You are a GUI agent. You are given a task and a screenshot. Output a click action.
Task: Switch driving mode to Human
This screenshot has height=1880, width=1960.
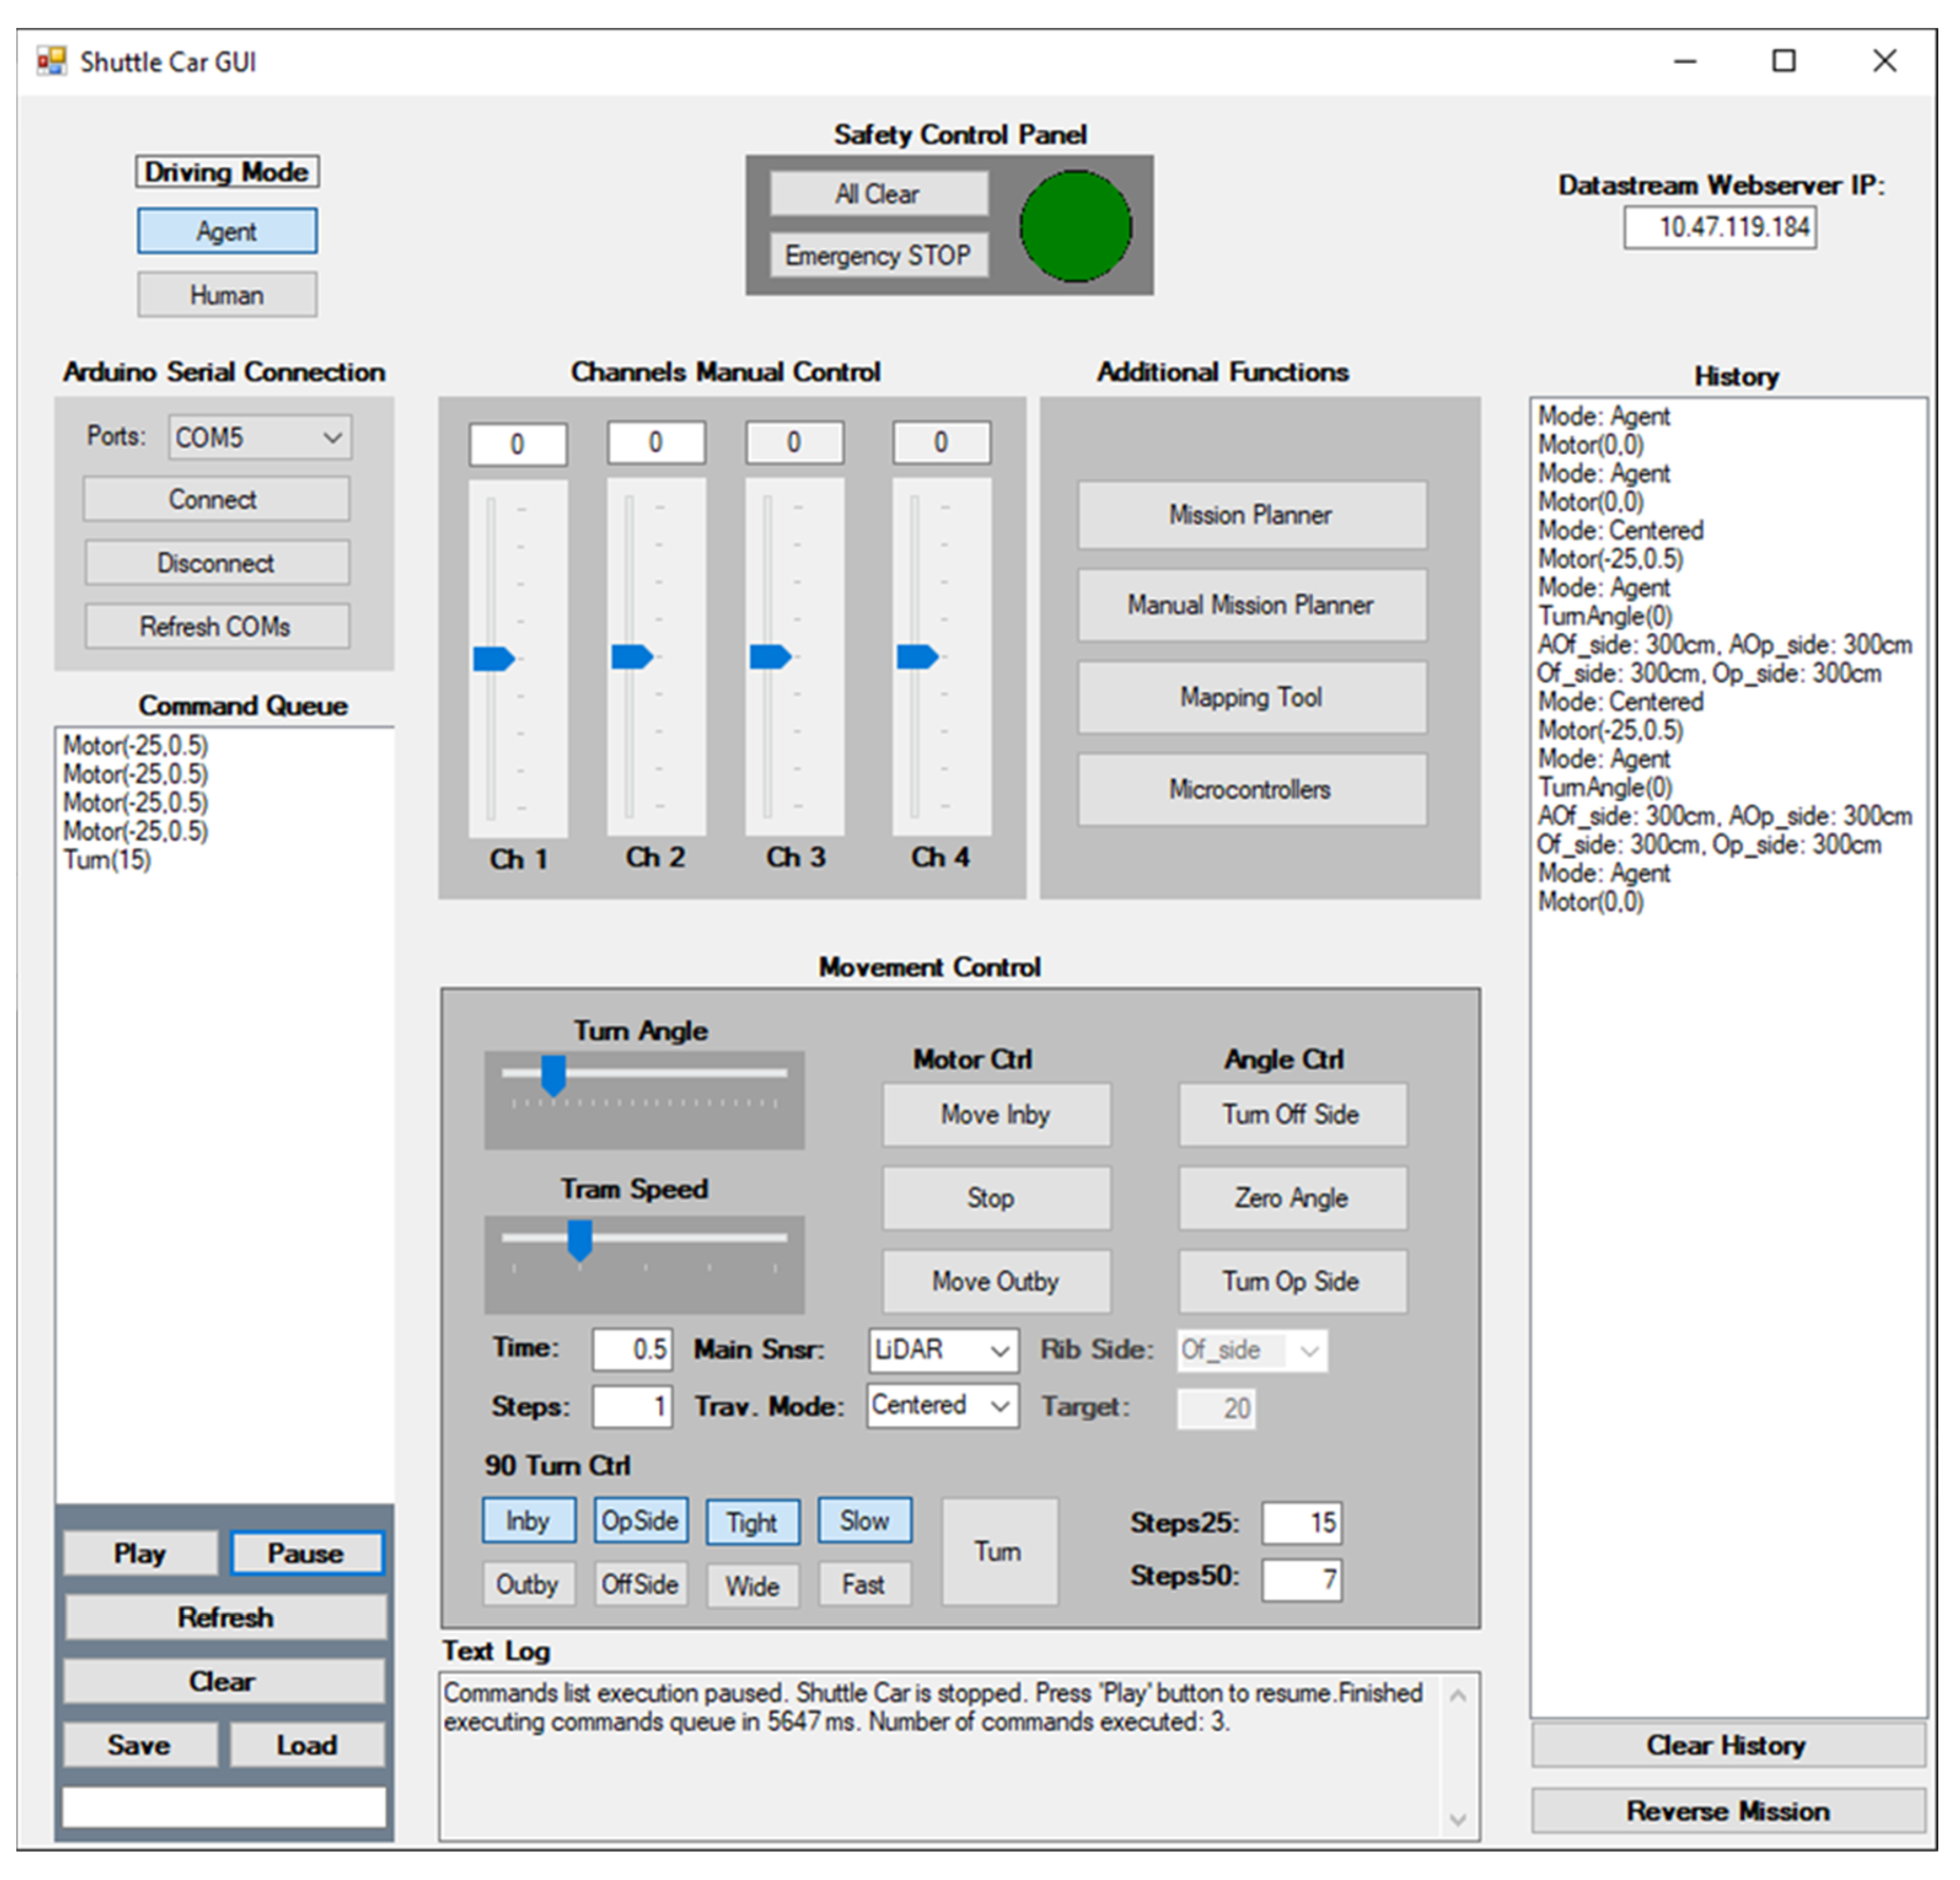[226, 294]
